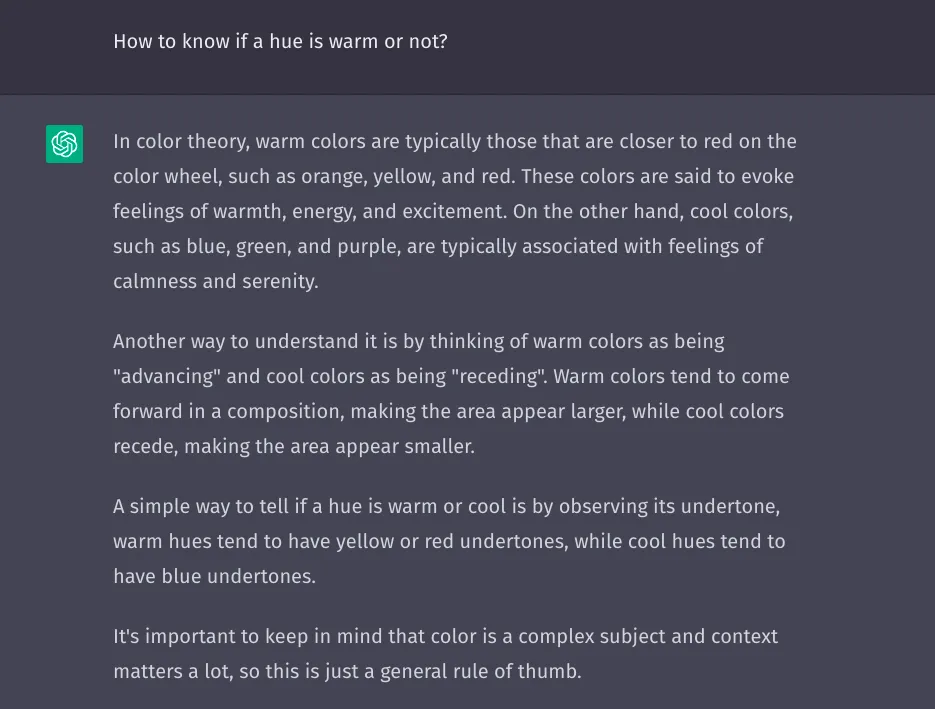Image resolution: width=935 pixels, height=709 pixels.
Task: Click the text "calmness and serenity."
Action: click(x=215, y=282)
